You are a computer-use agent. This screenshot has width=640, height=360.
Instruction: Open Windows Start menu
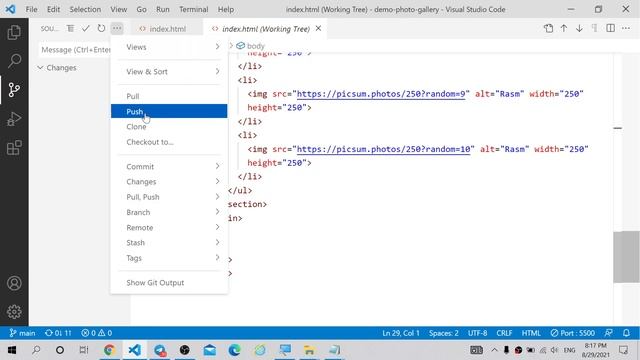[x=11, y=350]
